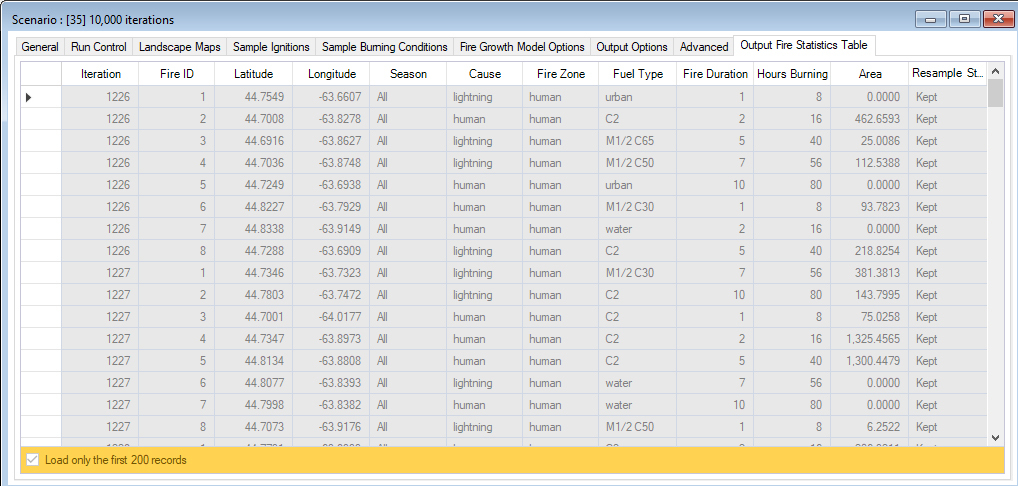Open the Landscape Maps tab
This screenshot has width=1018, height=486.
click(180, 47)
